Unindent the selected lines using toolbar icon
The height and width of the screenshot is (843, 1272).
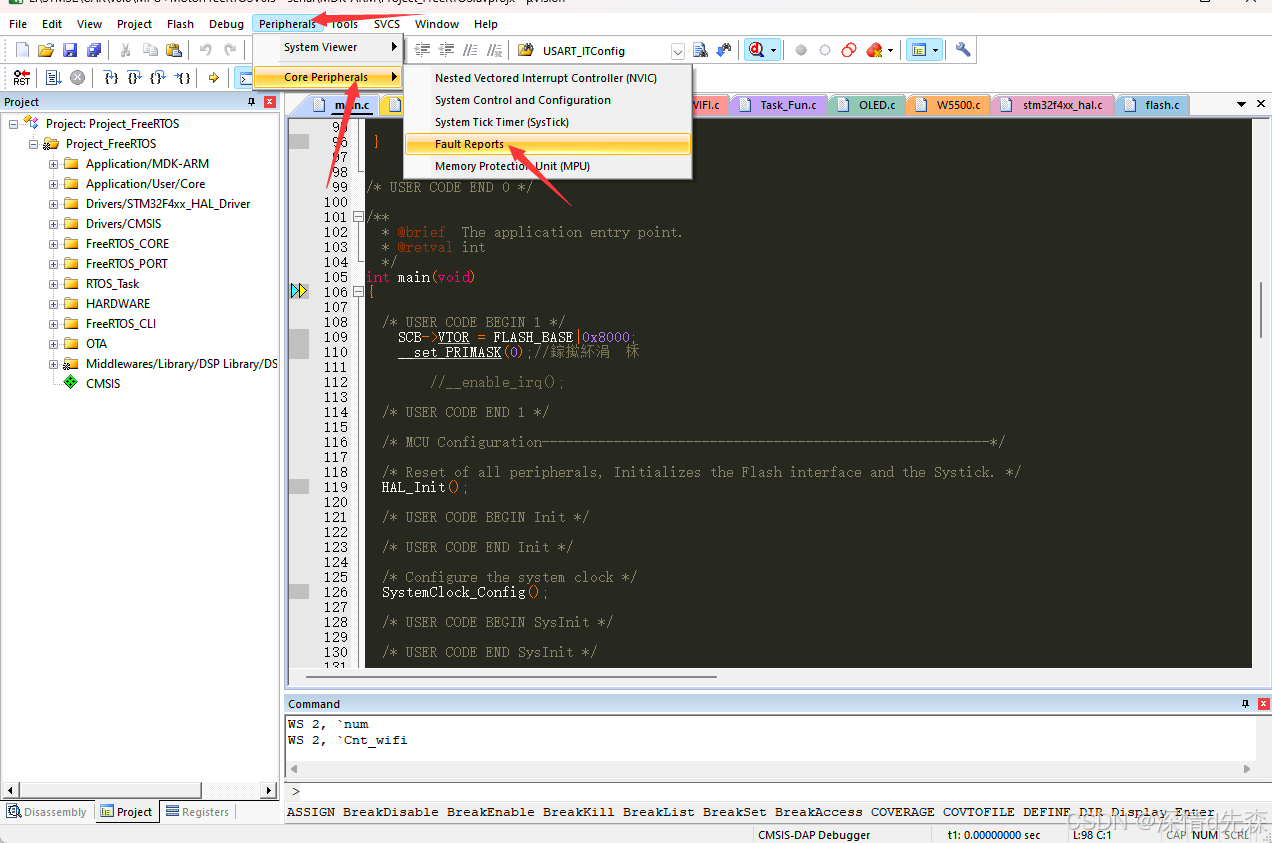click(447, 50)
